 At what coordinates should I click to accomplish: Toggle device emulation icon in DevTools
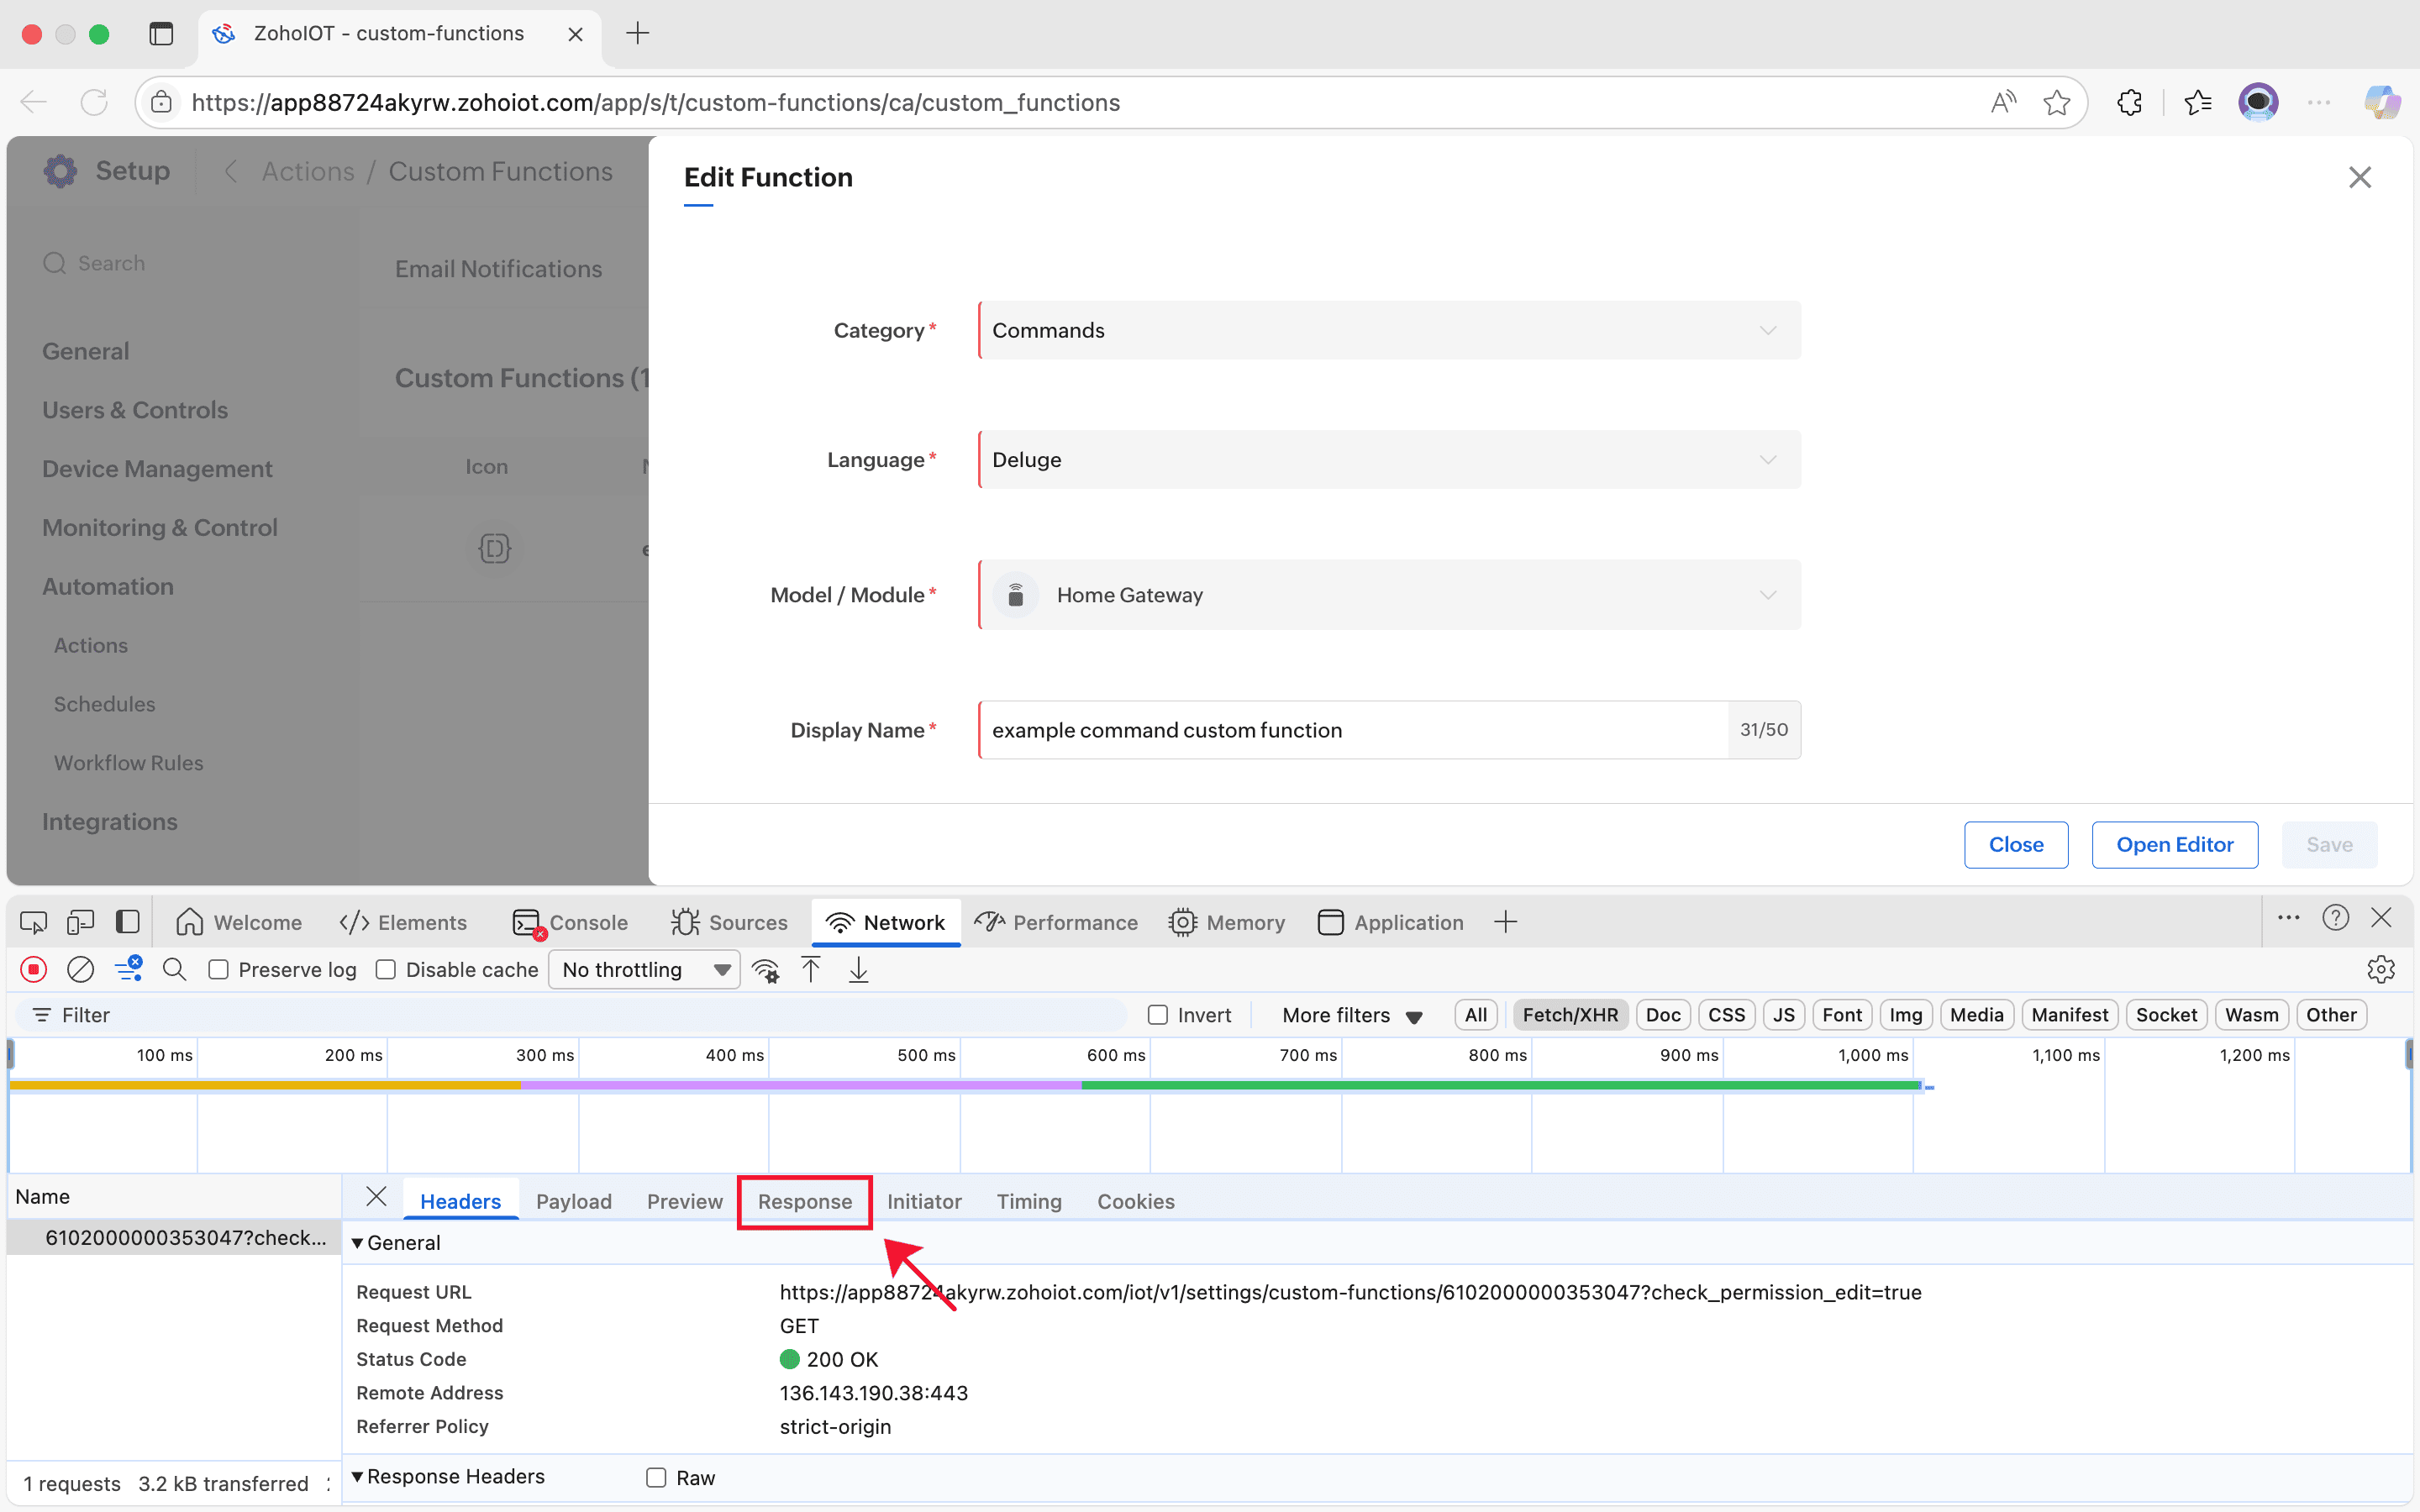[x=80, y=922]
